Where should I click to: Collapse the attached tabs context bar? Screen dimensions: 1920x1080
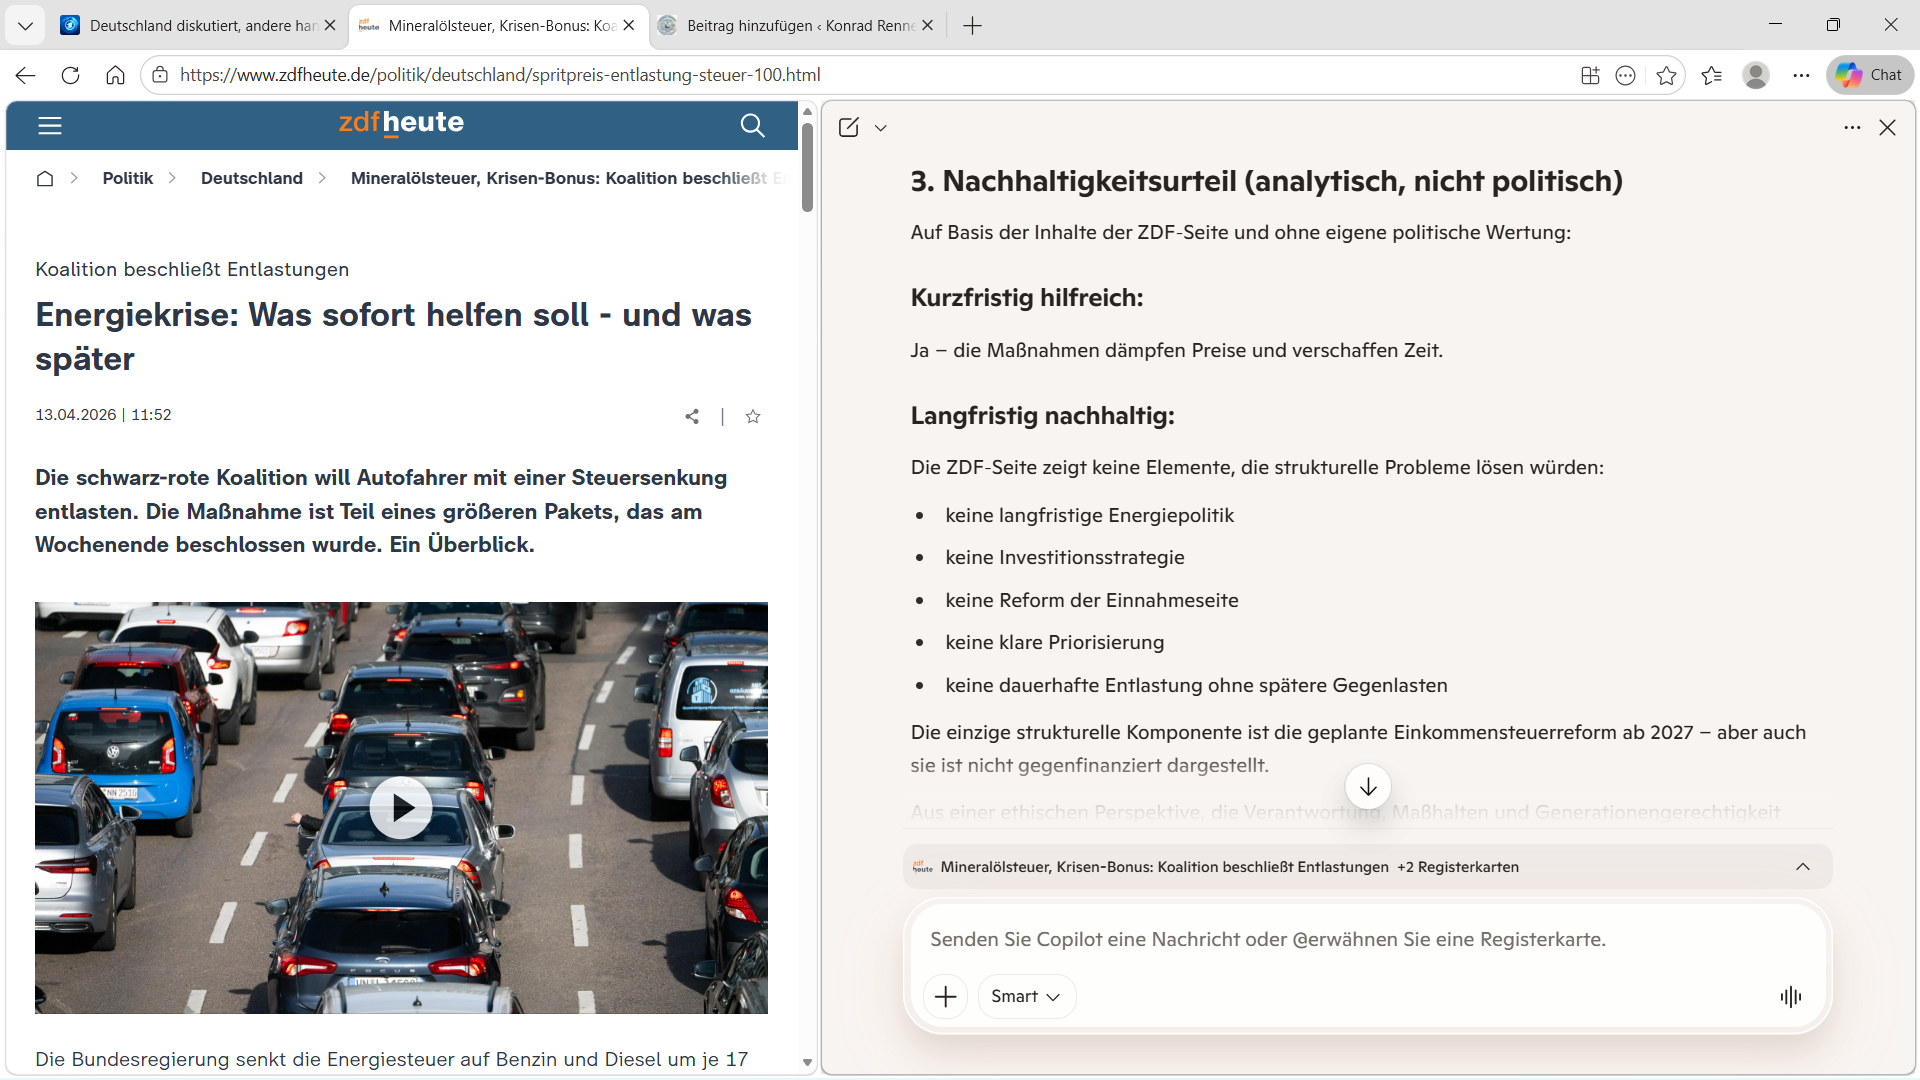[x=1802, y=867]
